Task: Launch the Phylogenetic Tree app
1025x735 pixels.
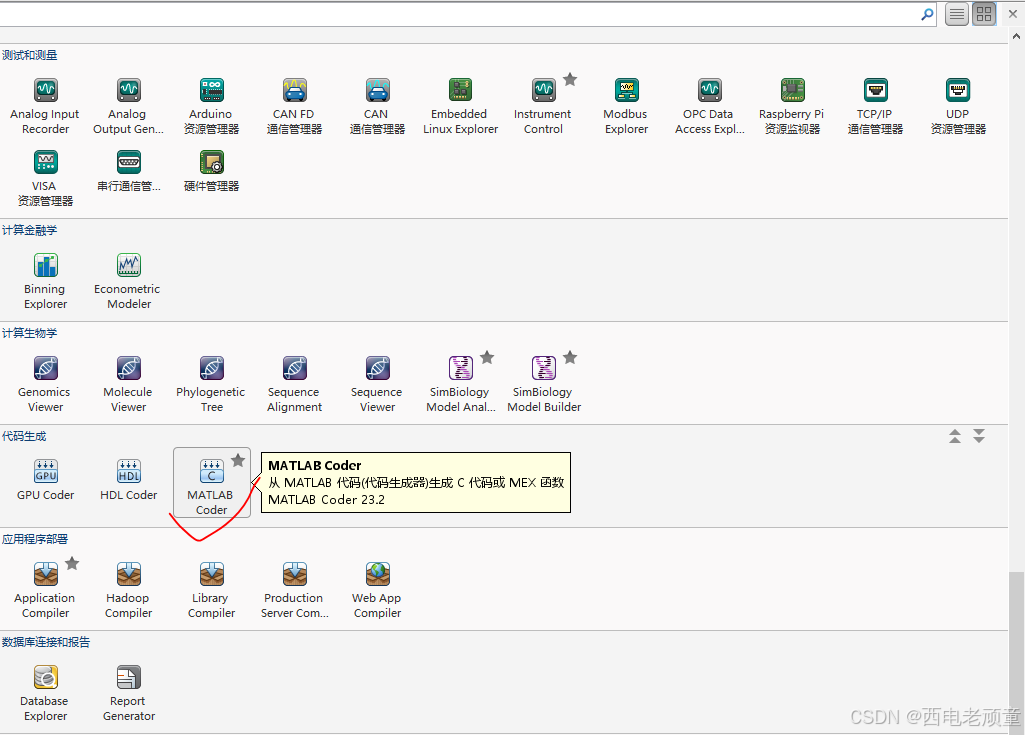Action: point(211,384)
